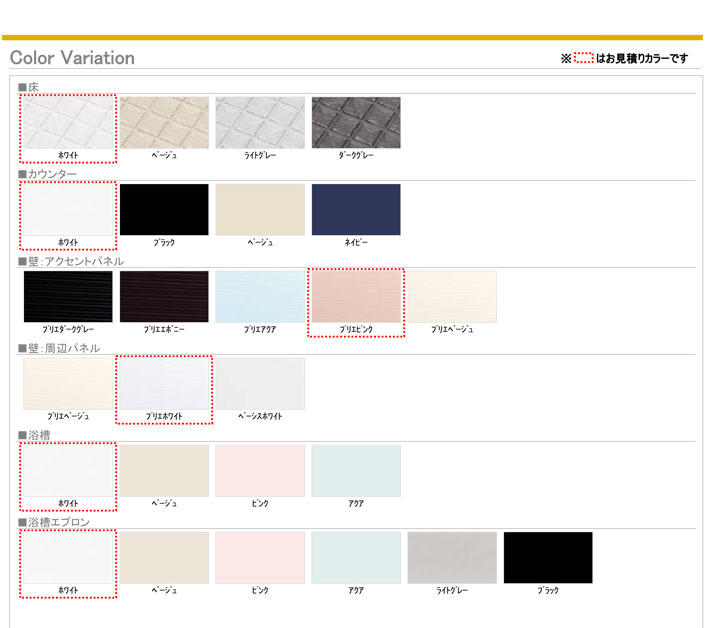The height and width of the screenshot is (628, 710).
Task: Select the aqua bathtub apron swatch
Action: 356,557
